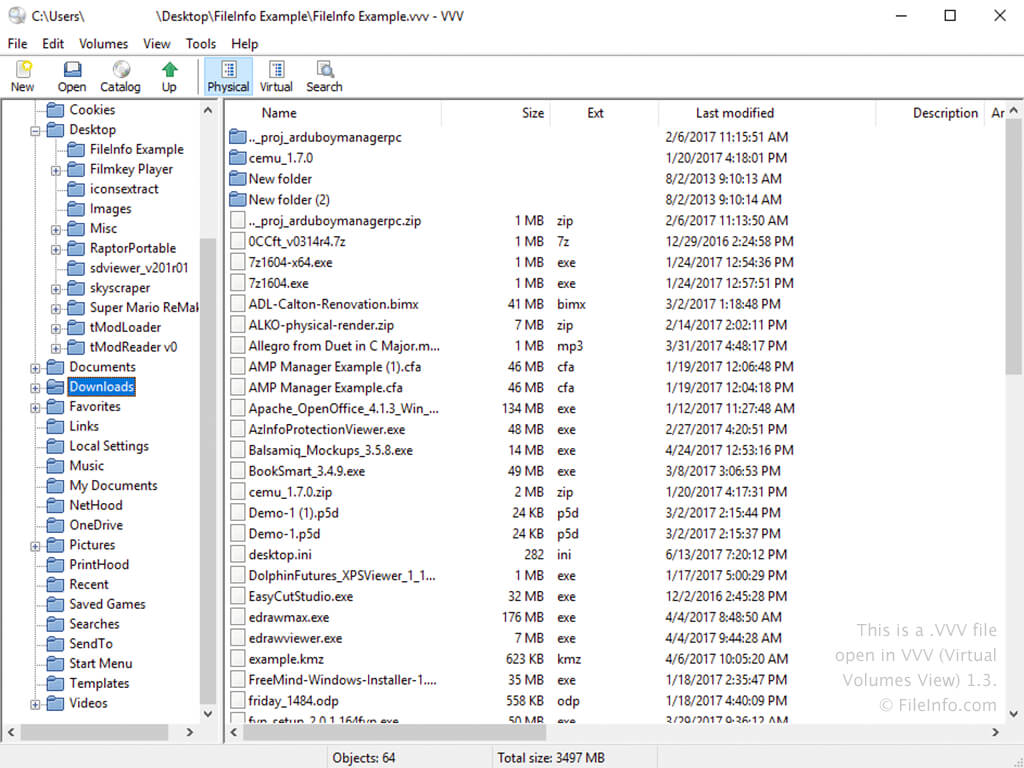The image size is (1024, 768).
Task: Click the Templates folder icon
Action: 56,683
